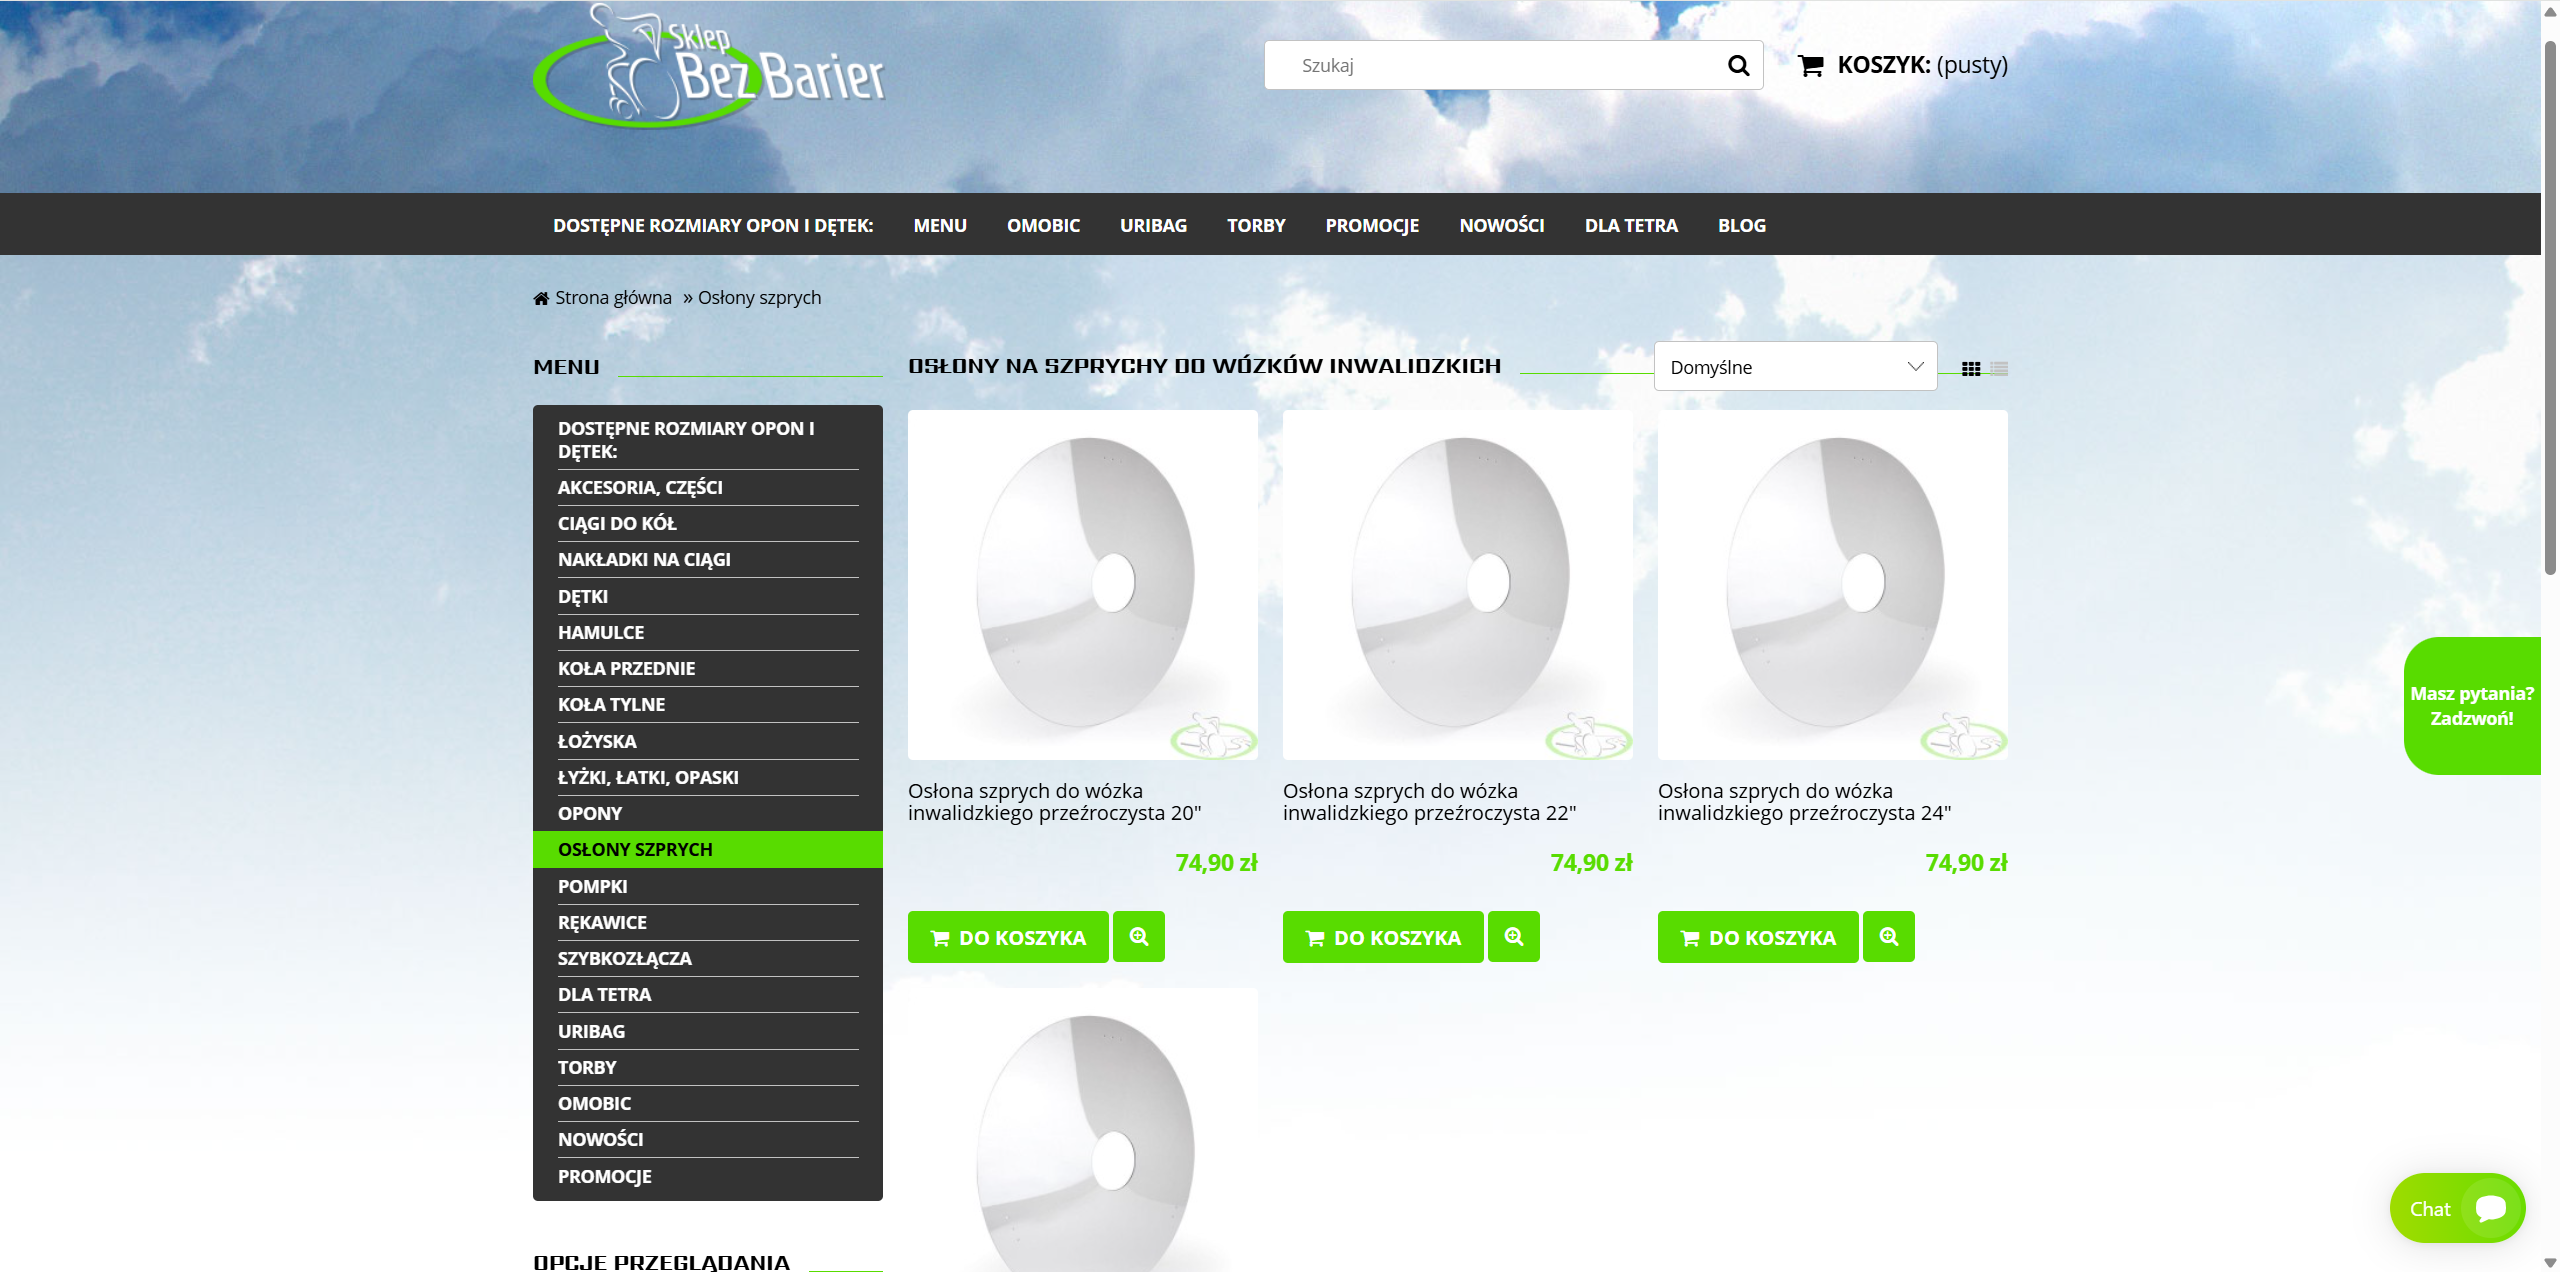Image resolution: width=2560 pixels, height=1272 pixels.
Task: Select OPONY in sidebar menu
Action: 590,814
